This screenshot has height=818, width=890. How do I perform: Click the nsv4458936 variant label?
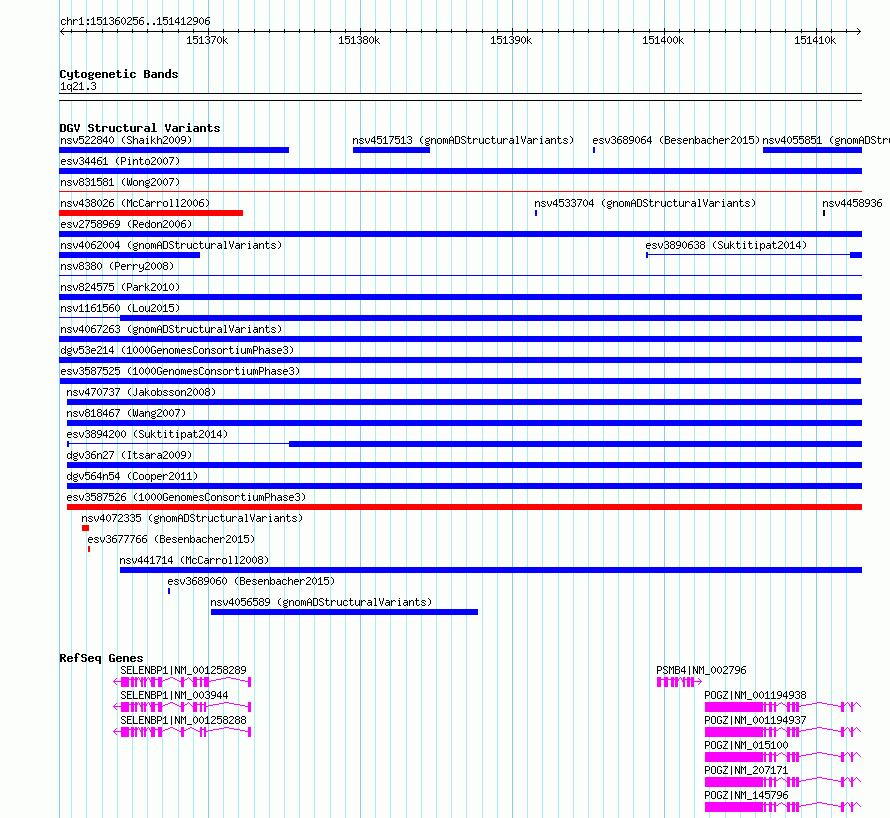point(853,203)
